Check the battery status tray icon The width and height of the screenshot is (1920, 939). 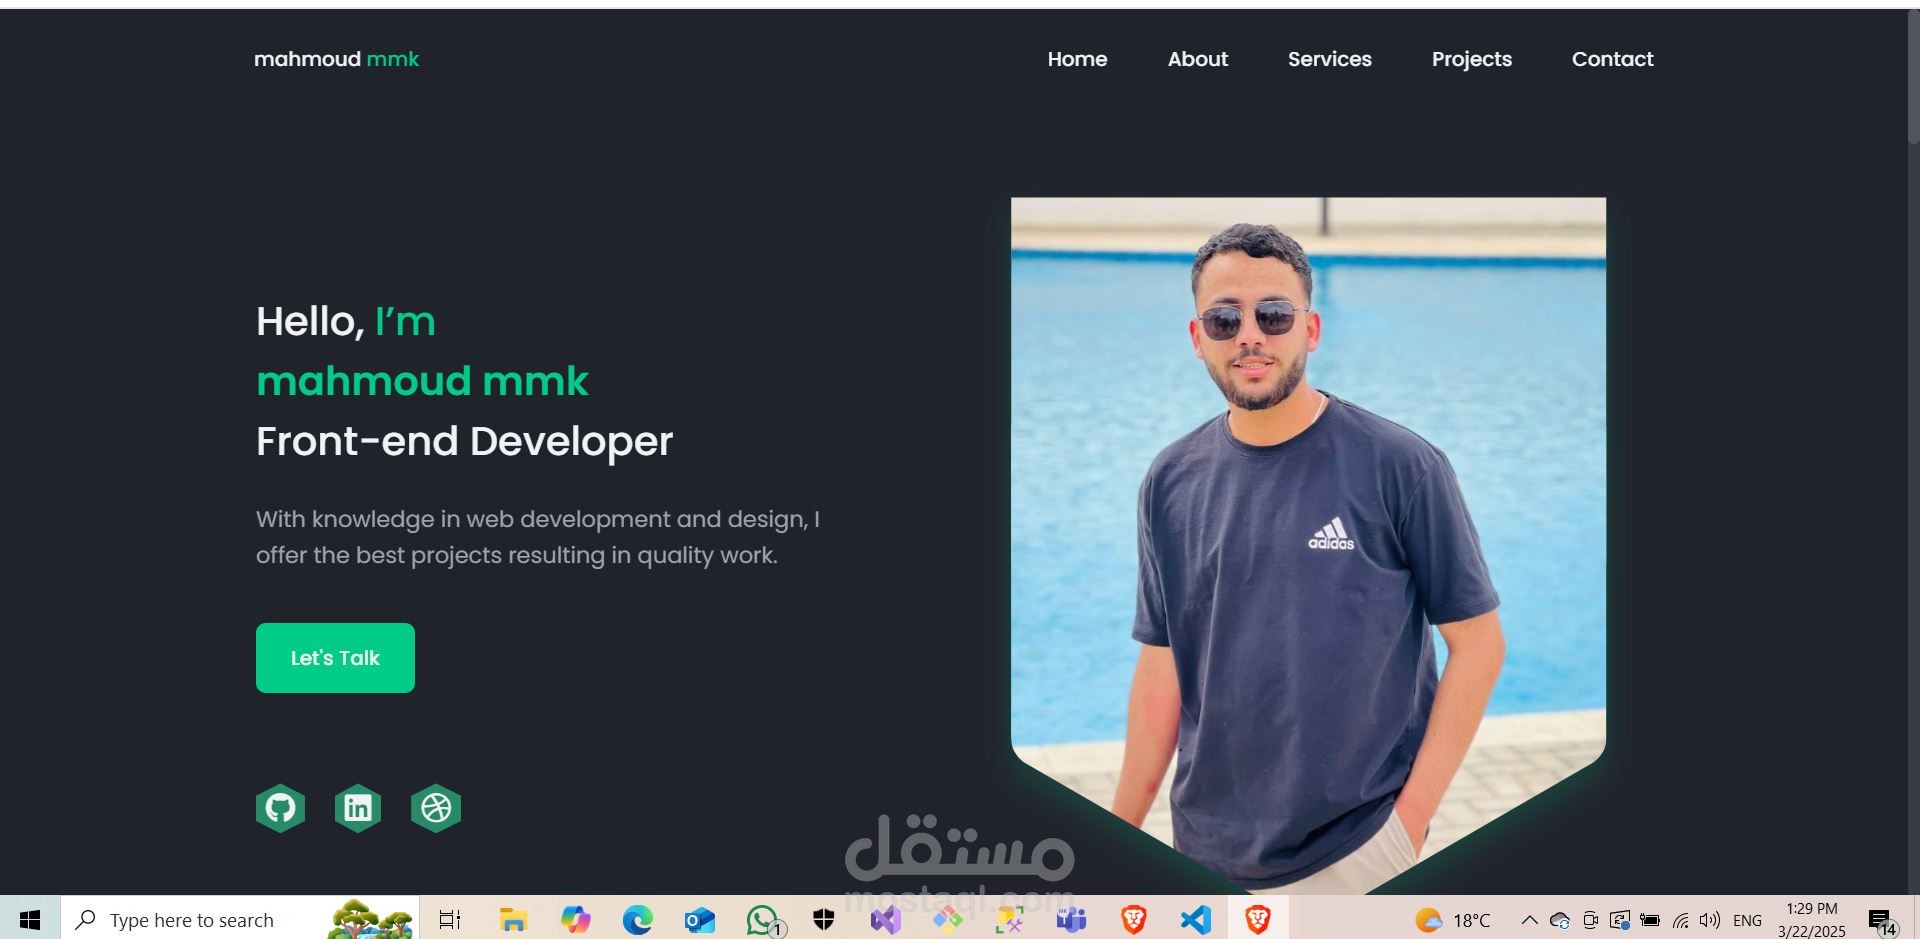(x=1650, y=920)
